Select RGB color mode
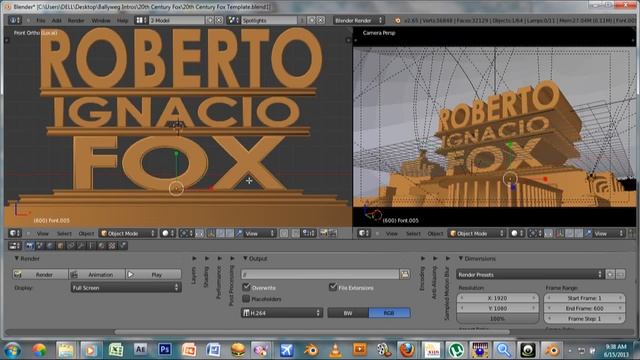 (389, 313)
